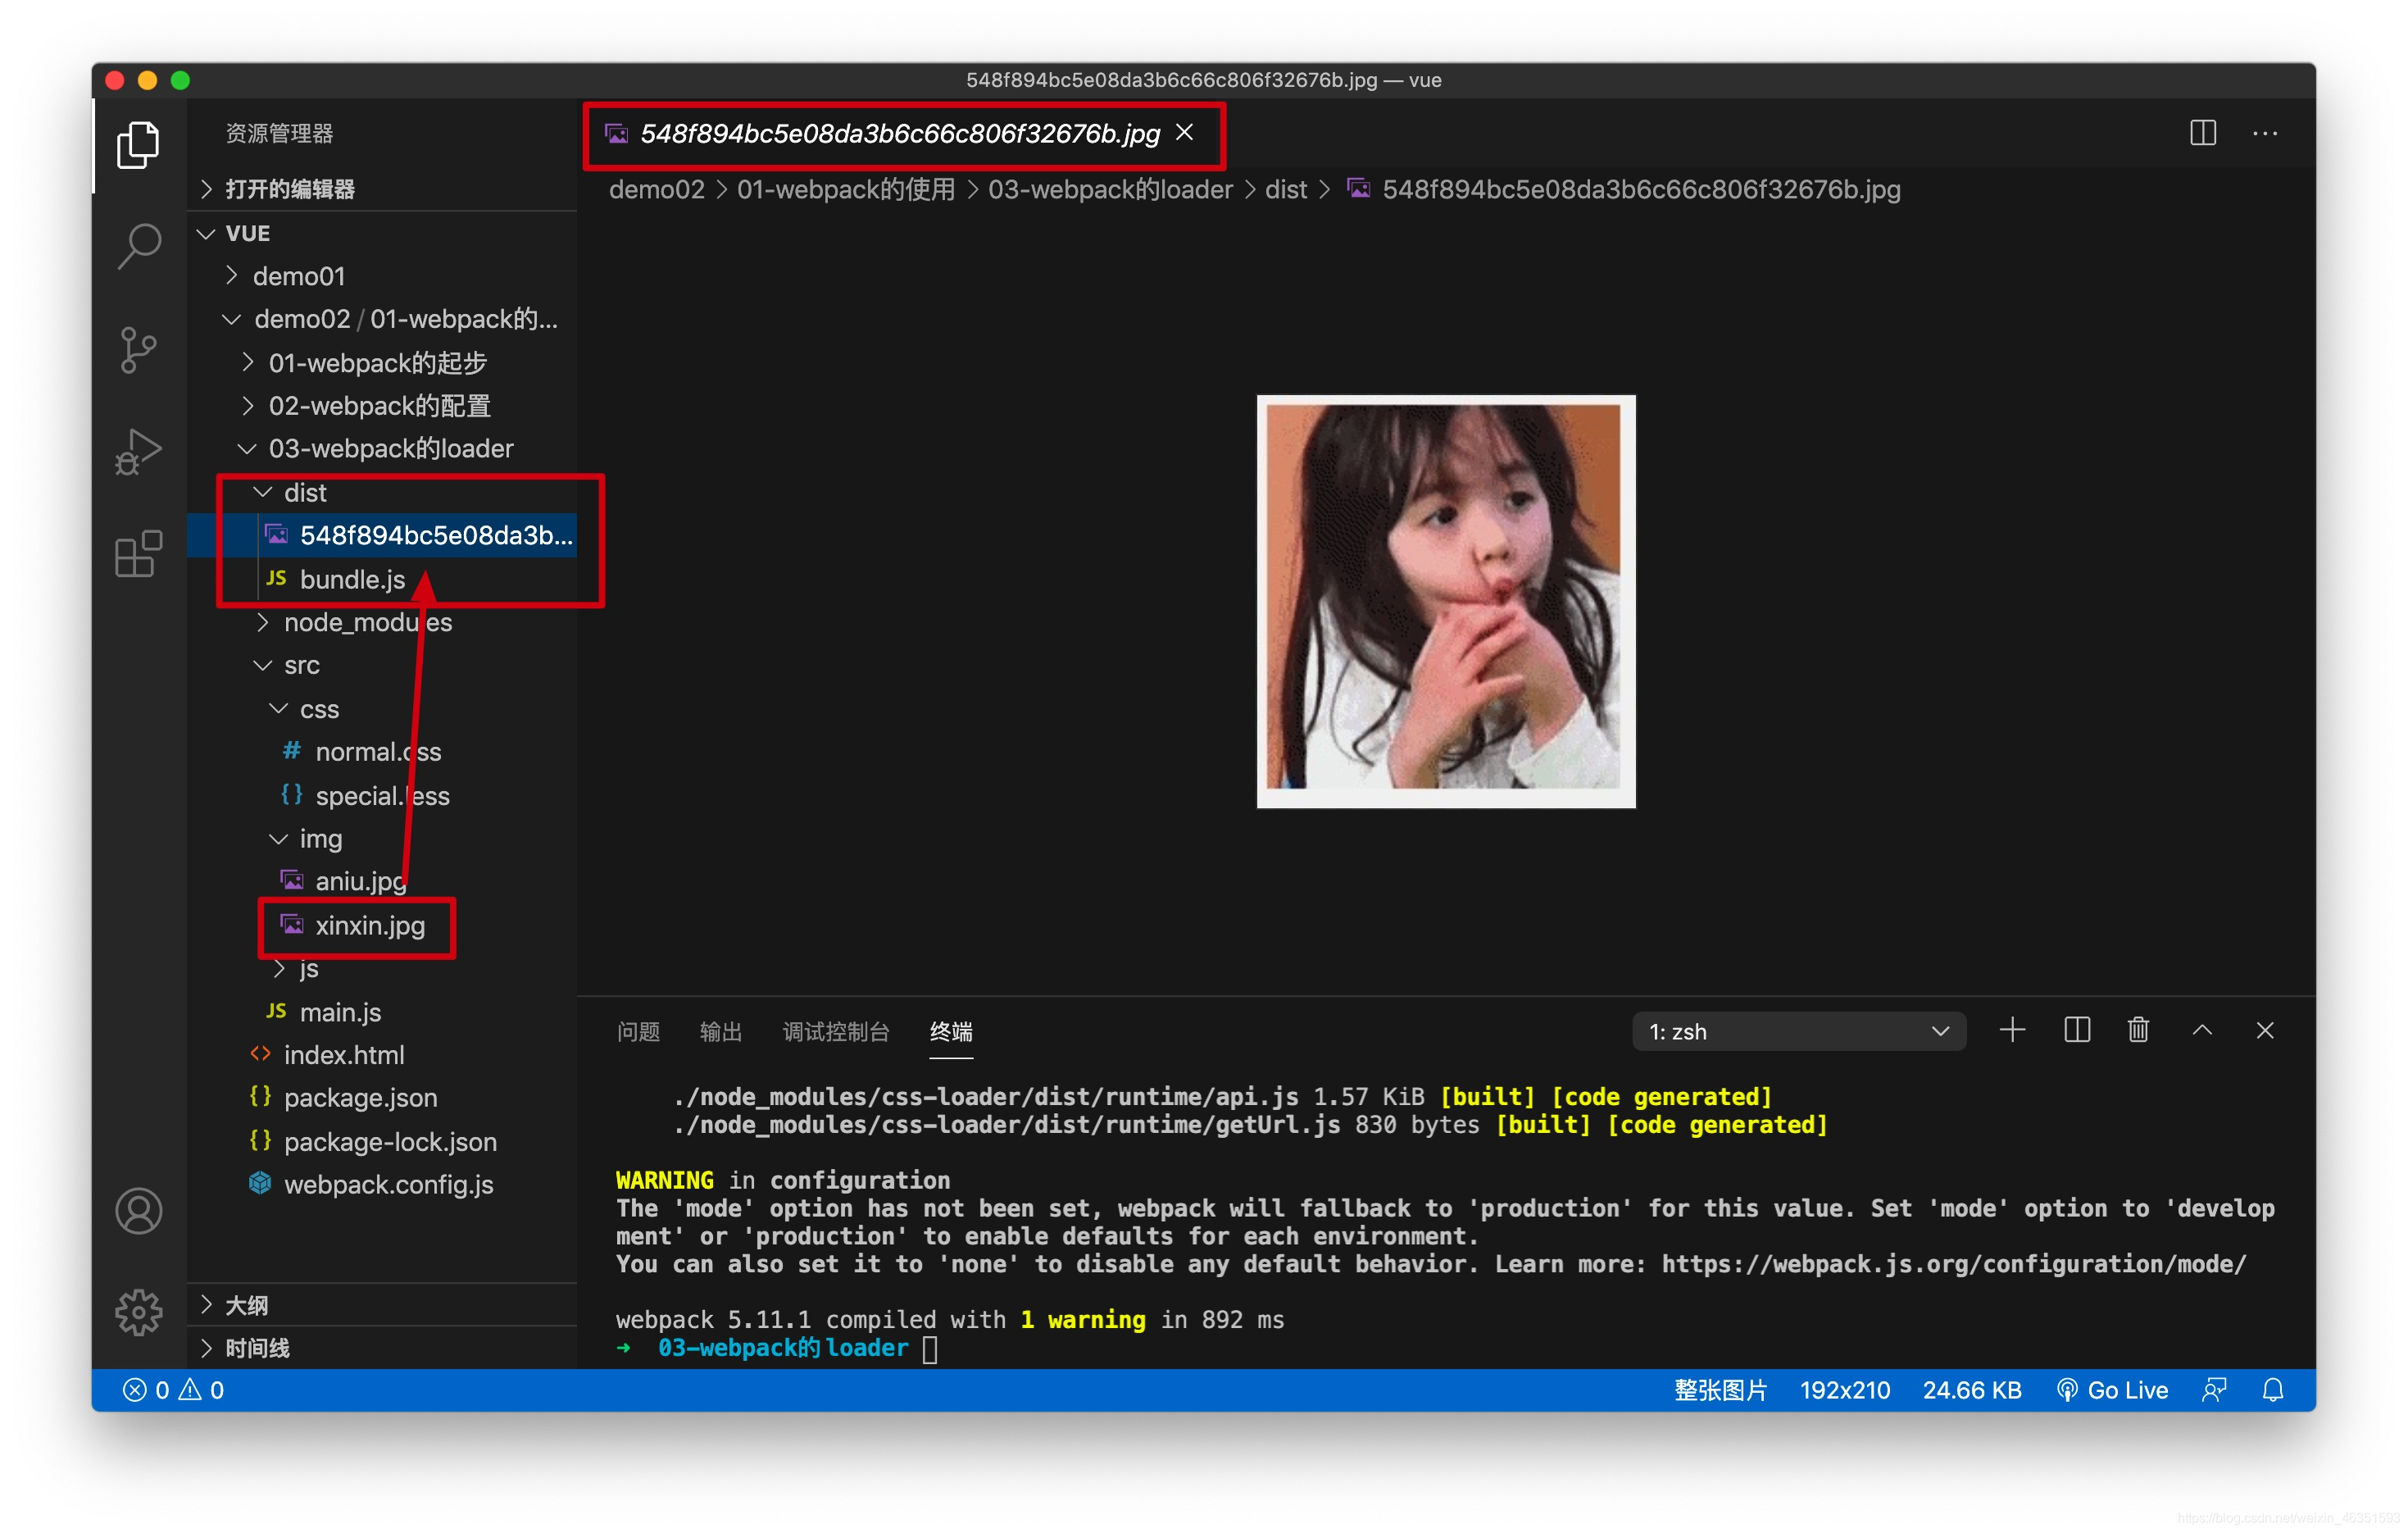
Task: Collapse the dist folder
Action: [382, 493]
